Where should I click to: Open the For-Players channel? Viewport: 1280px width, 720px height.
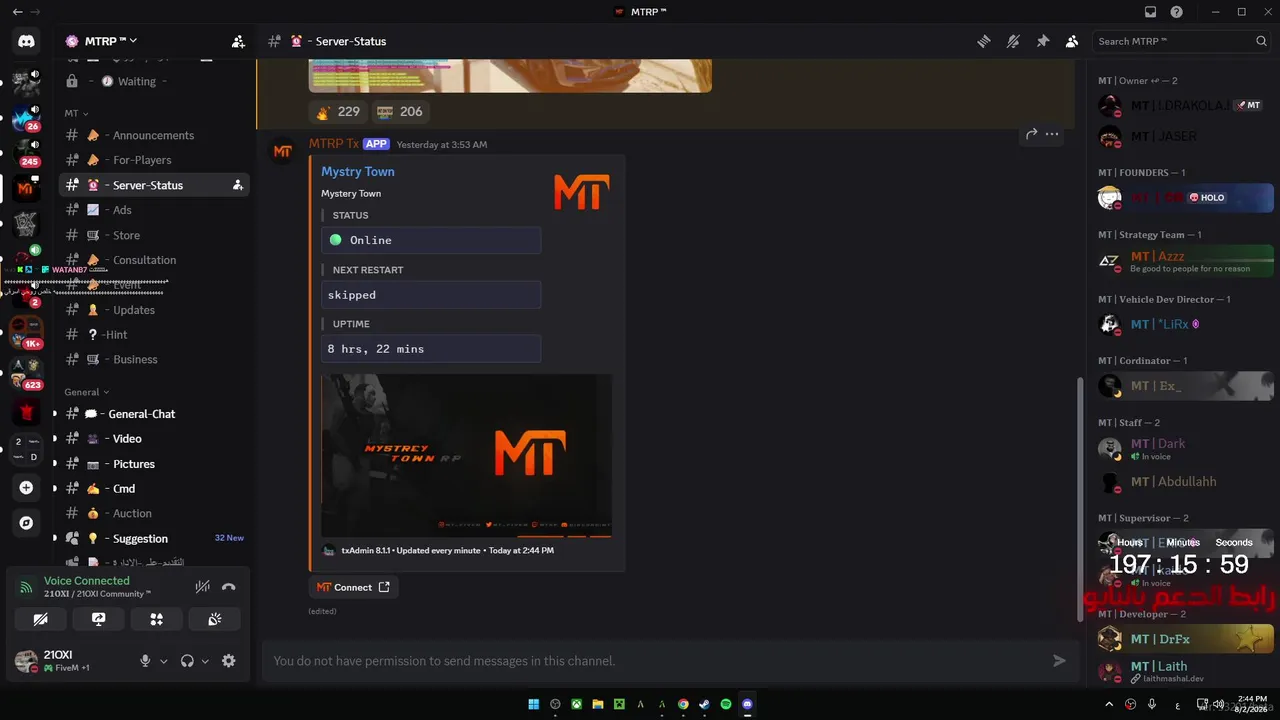[154, 160]
